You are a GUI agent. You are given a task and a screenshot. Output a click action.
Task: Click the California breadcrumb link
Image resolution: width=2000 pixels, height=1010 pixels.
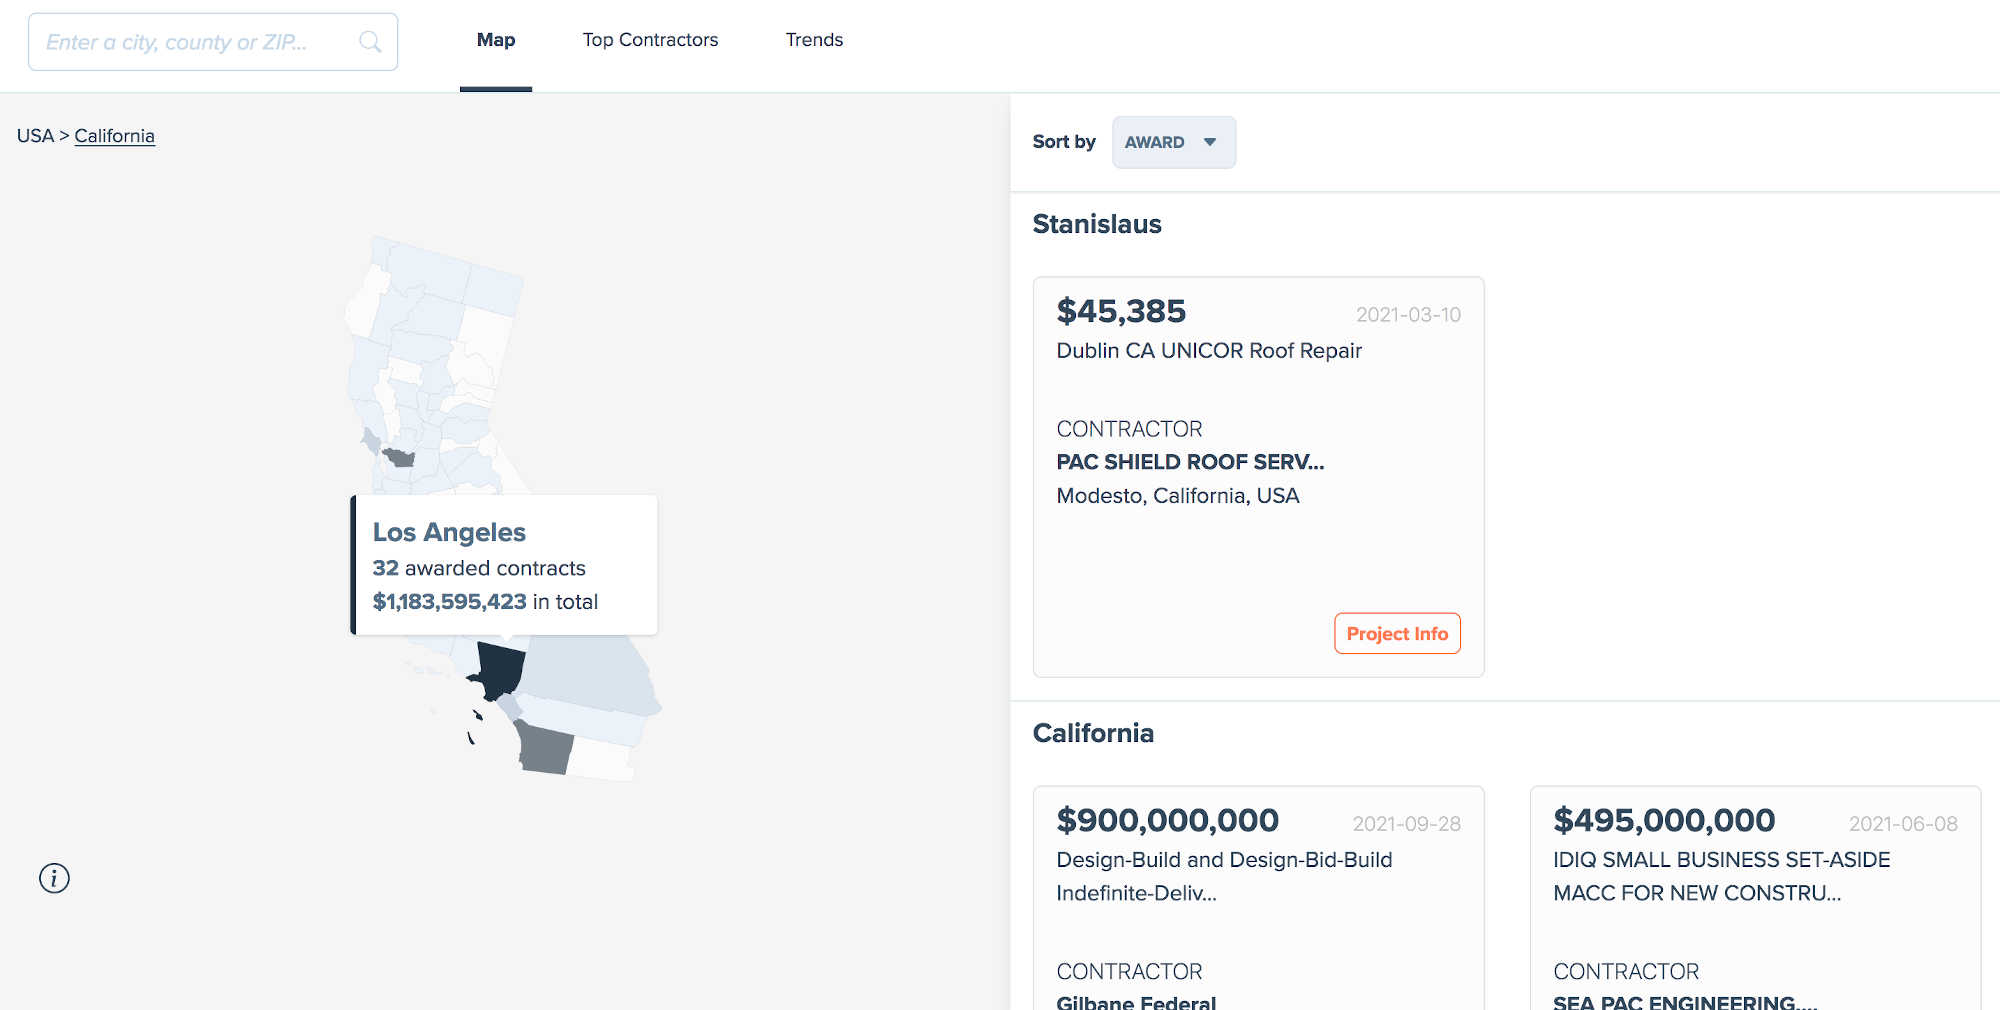pyautogui.click(x=114, y=136)
